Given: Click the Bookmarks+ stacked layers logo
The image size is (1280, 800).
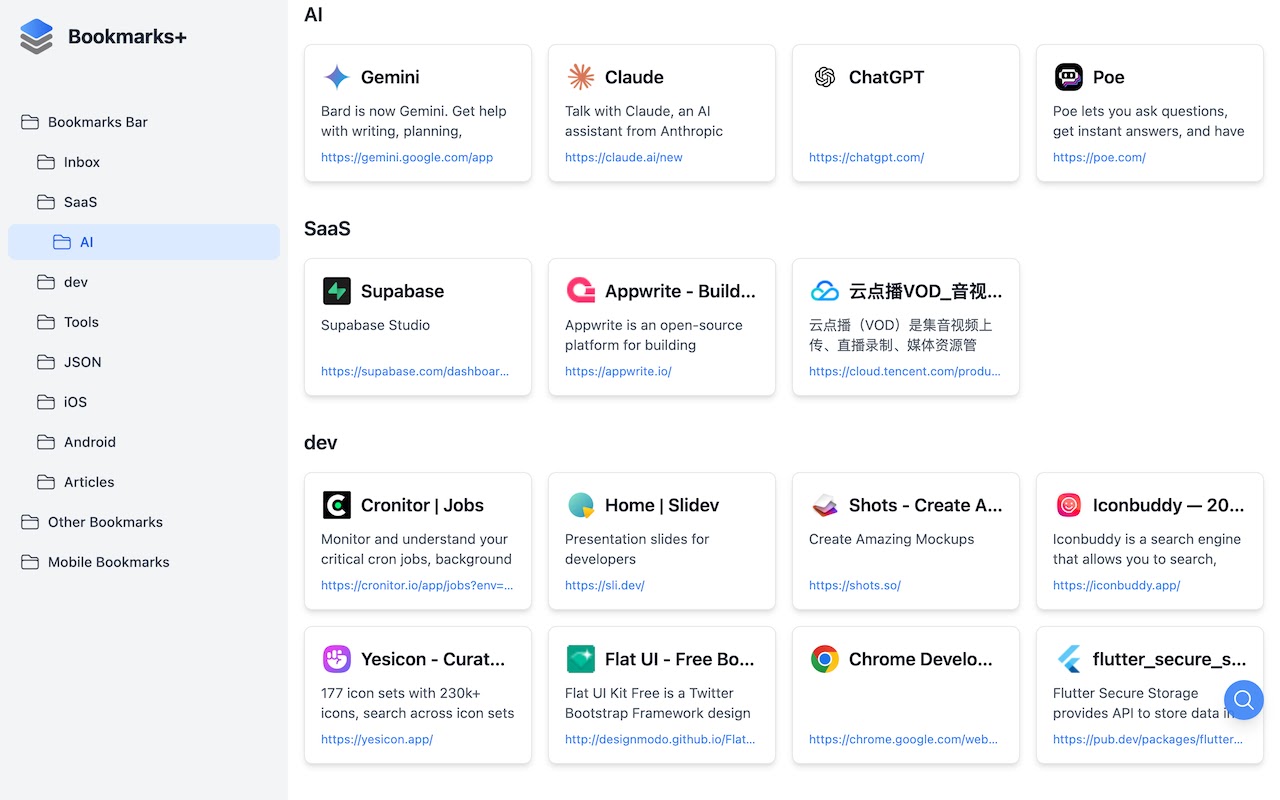Looking at the screenshot, I should [36, 37].
